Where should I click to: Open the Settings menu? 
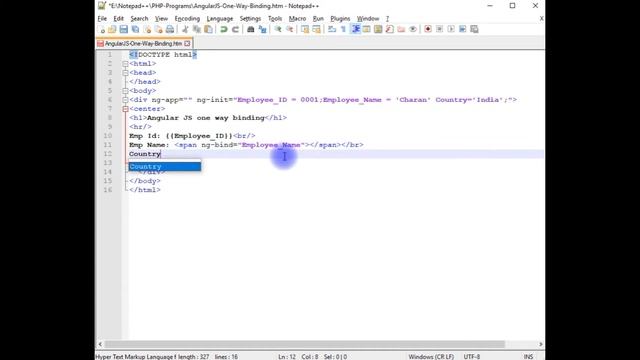point(250,19)
